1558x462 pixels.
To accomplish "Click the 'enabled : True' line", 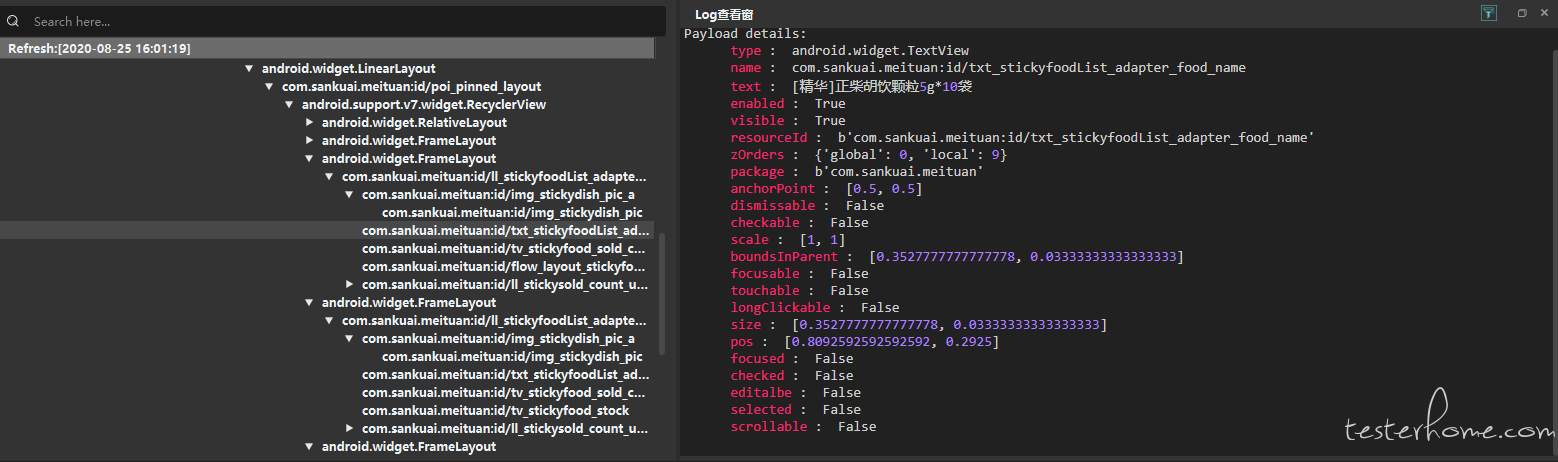I will (788, 104).
